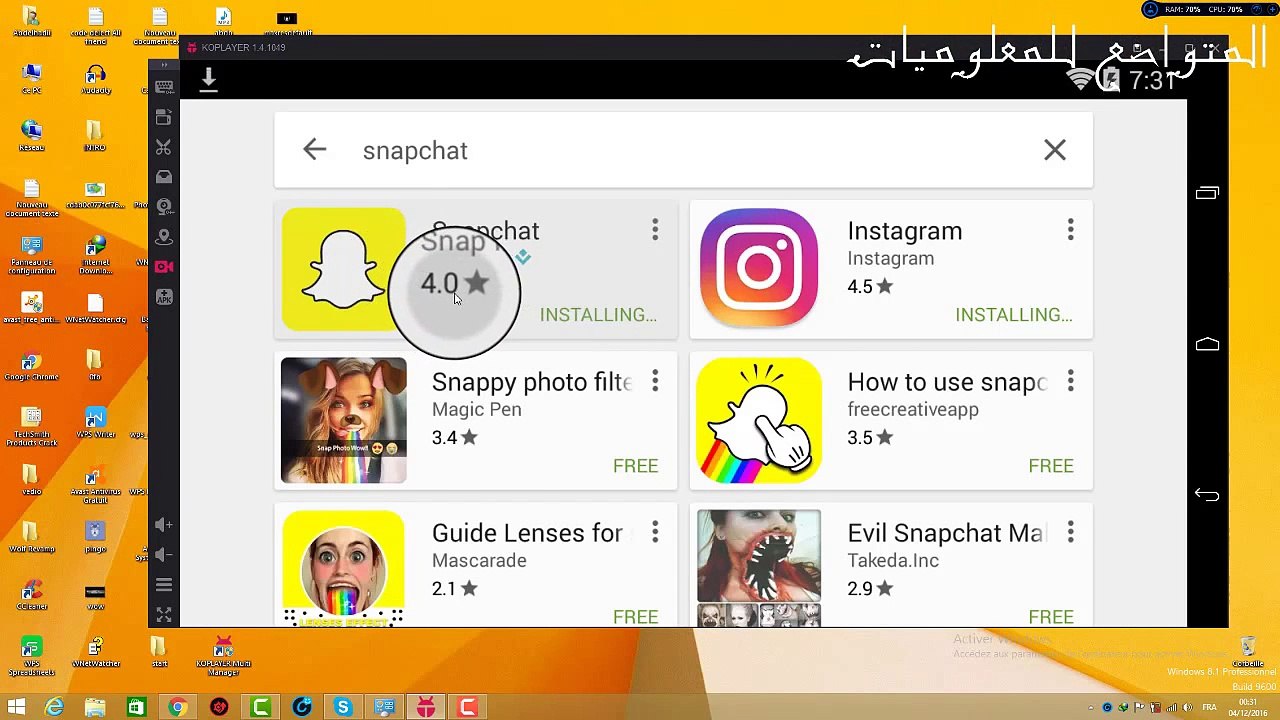
Task: Click the system tray volume speaker
Action: [x=1187, y=708]
